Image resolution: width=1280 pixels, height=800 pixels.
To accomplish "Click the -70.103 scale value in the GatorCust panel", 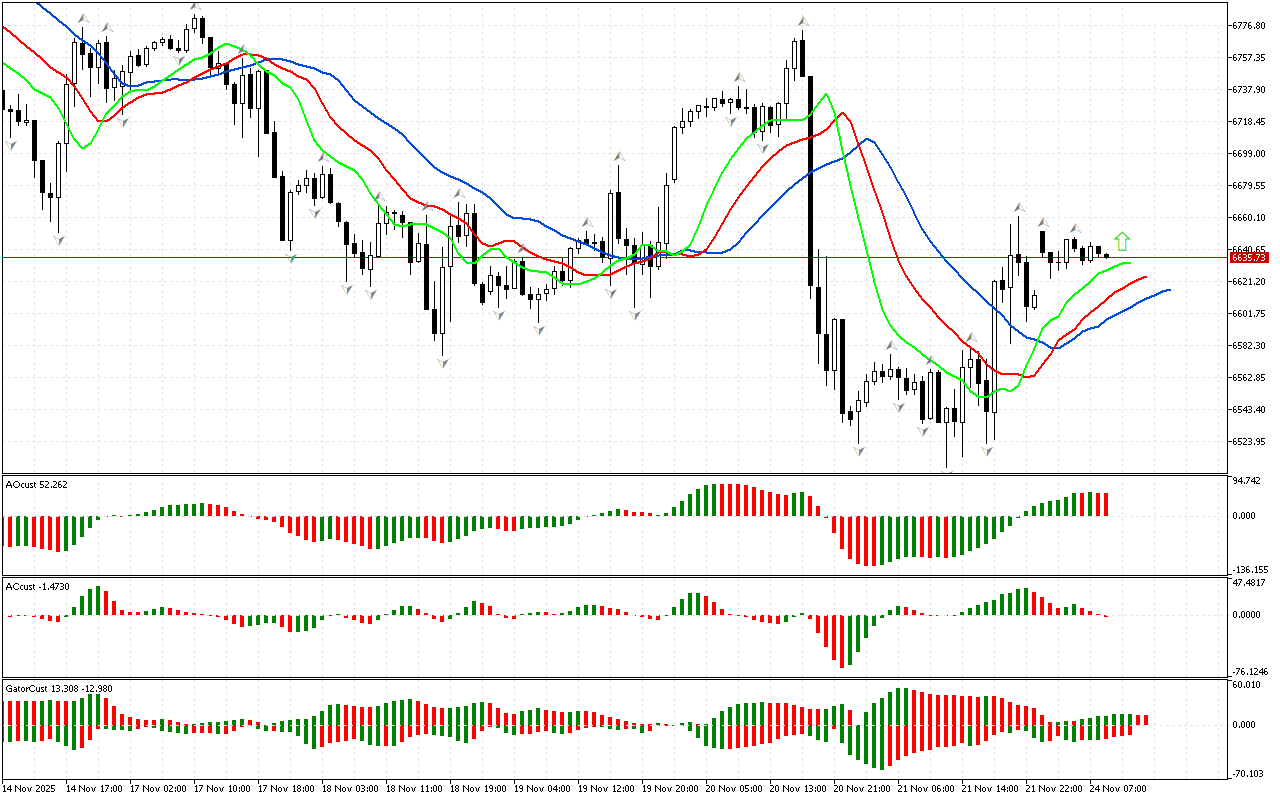I will [1249, 773].
